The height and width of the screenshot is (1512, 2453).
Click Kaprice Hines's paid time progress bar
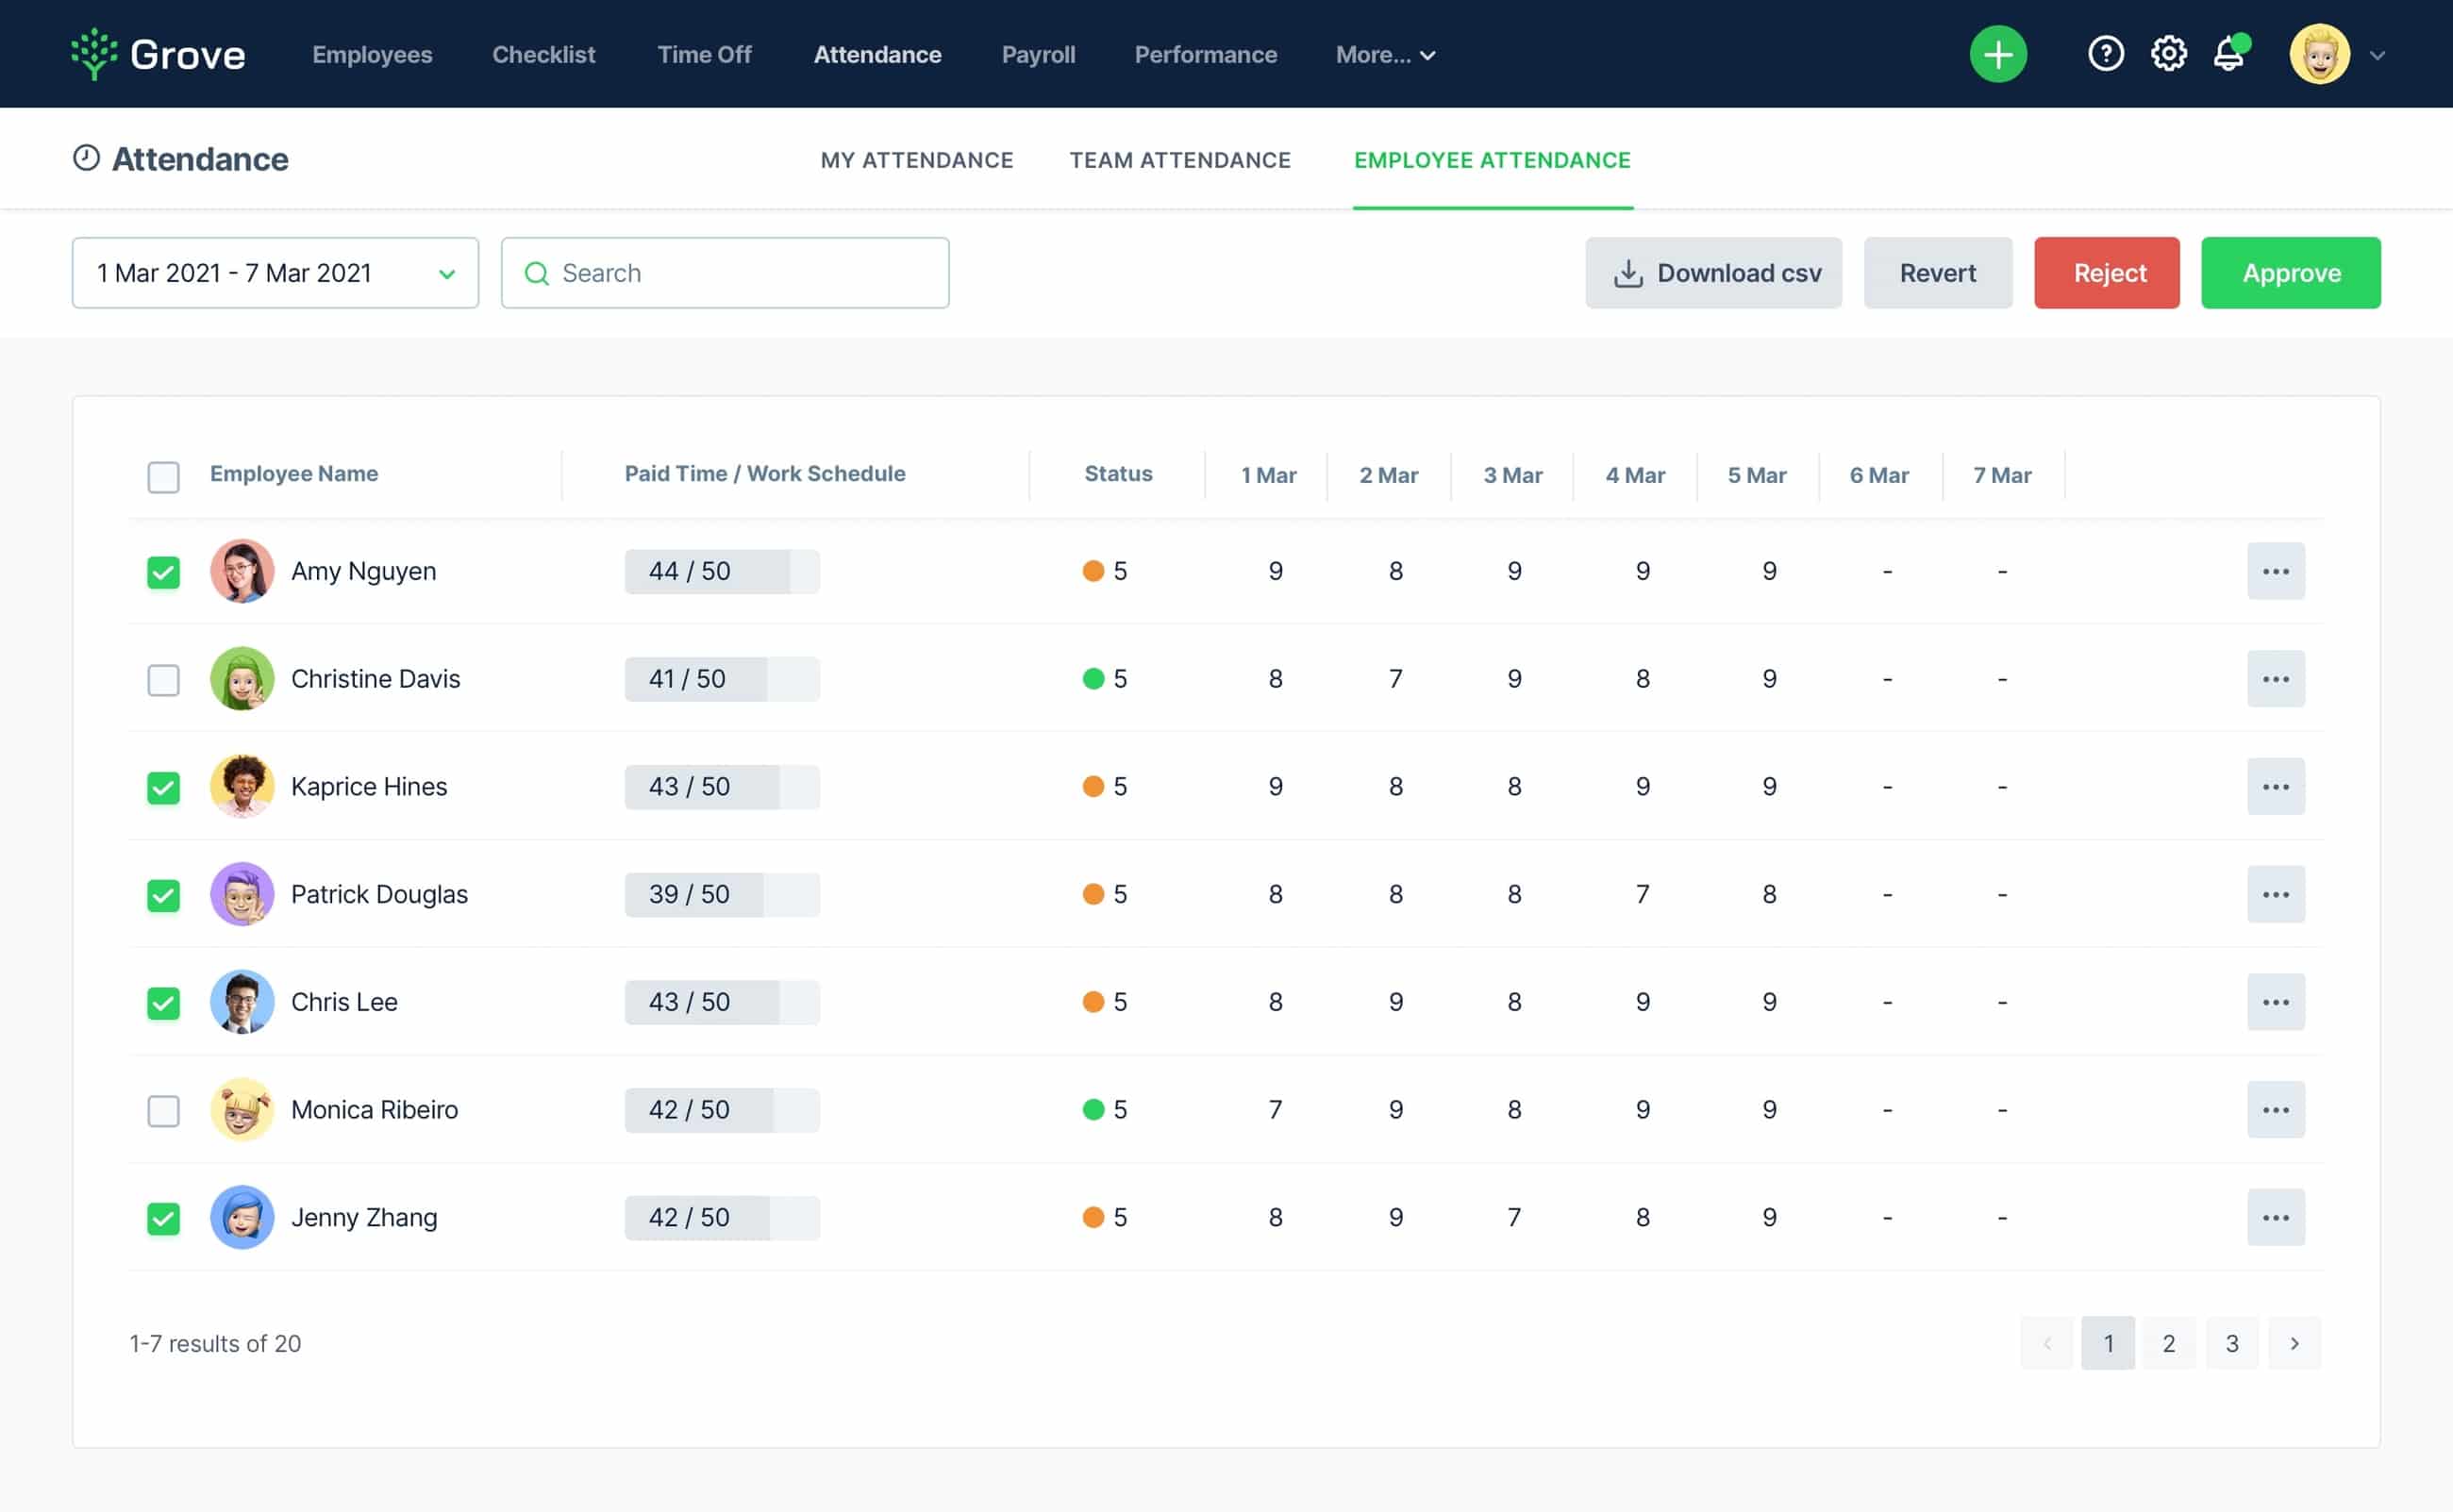pos(722,787)
